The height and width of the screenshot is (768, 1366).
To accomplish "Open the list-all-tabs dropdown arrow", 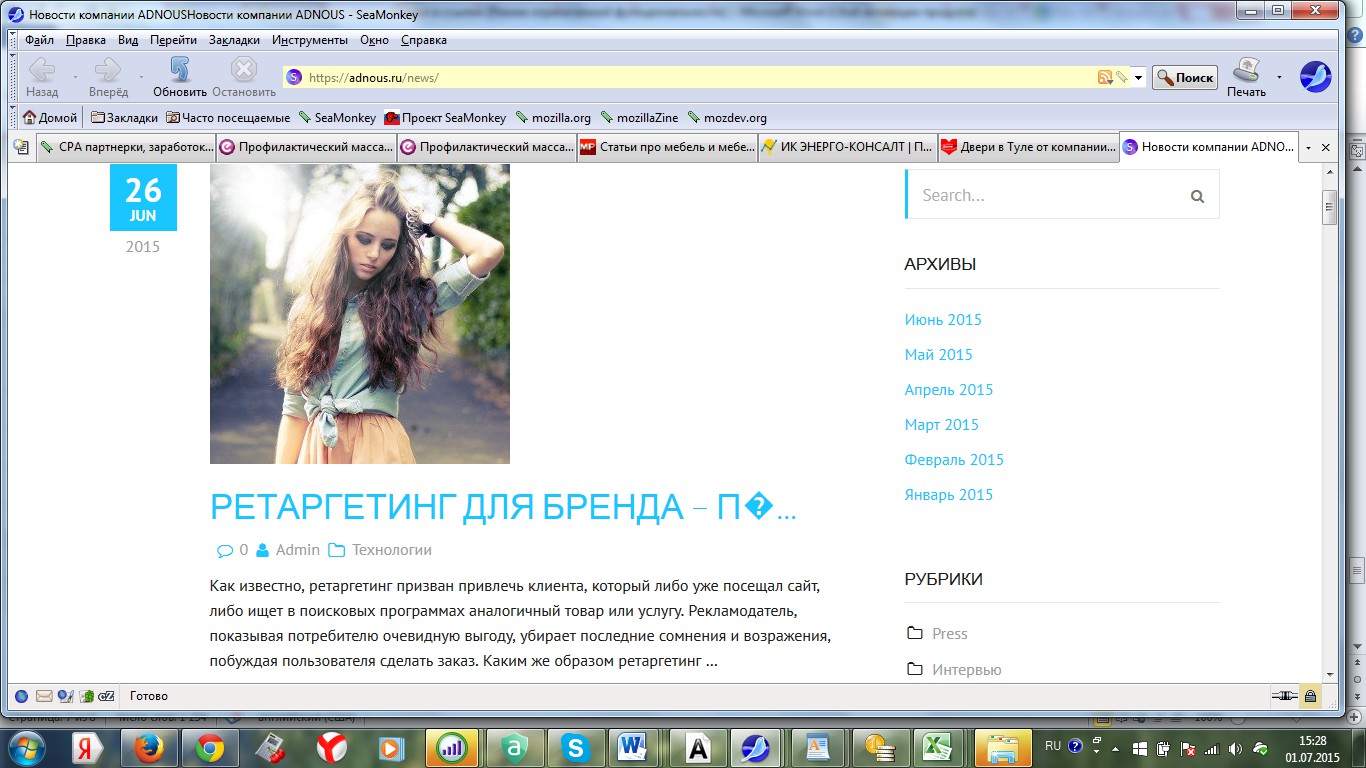I will 1309,147.
